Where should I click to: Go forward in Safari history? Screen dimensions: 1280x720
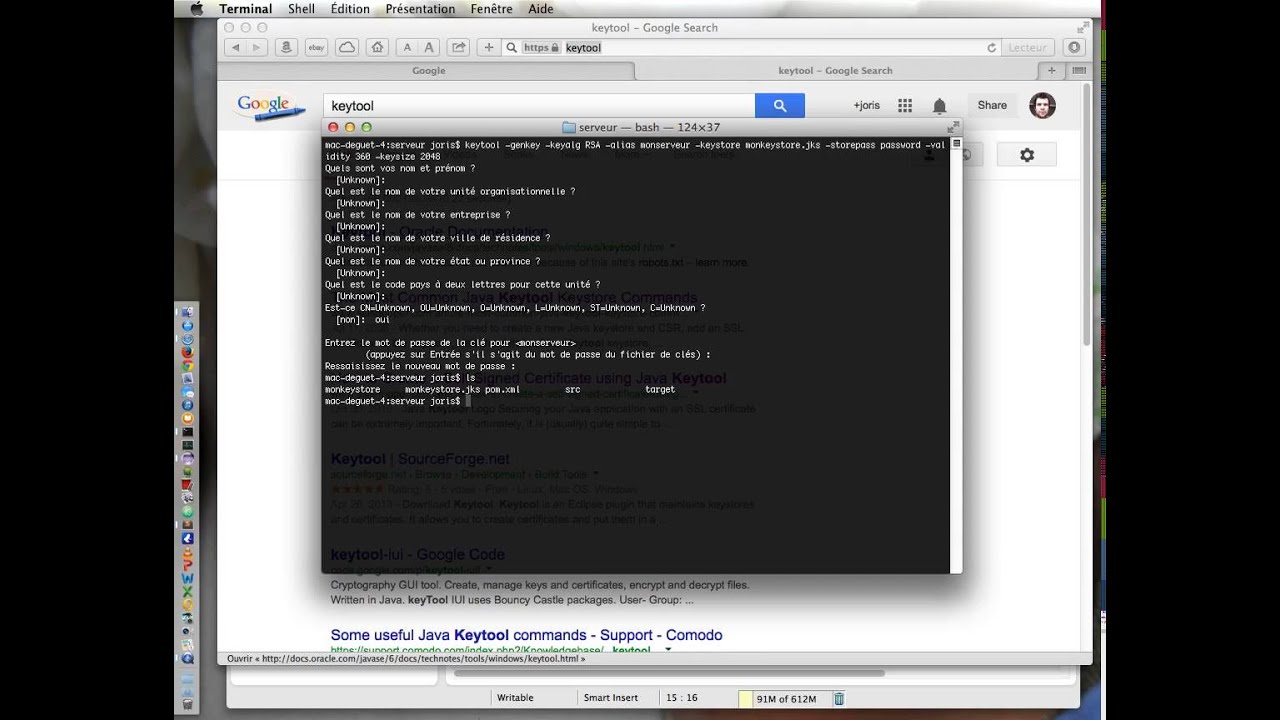[x=256, y=47]
